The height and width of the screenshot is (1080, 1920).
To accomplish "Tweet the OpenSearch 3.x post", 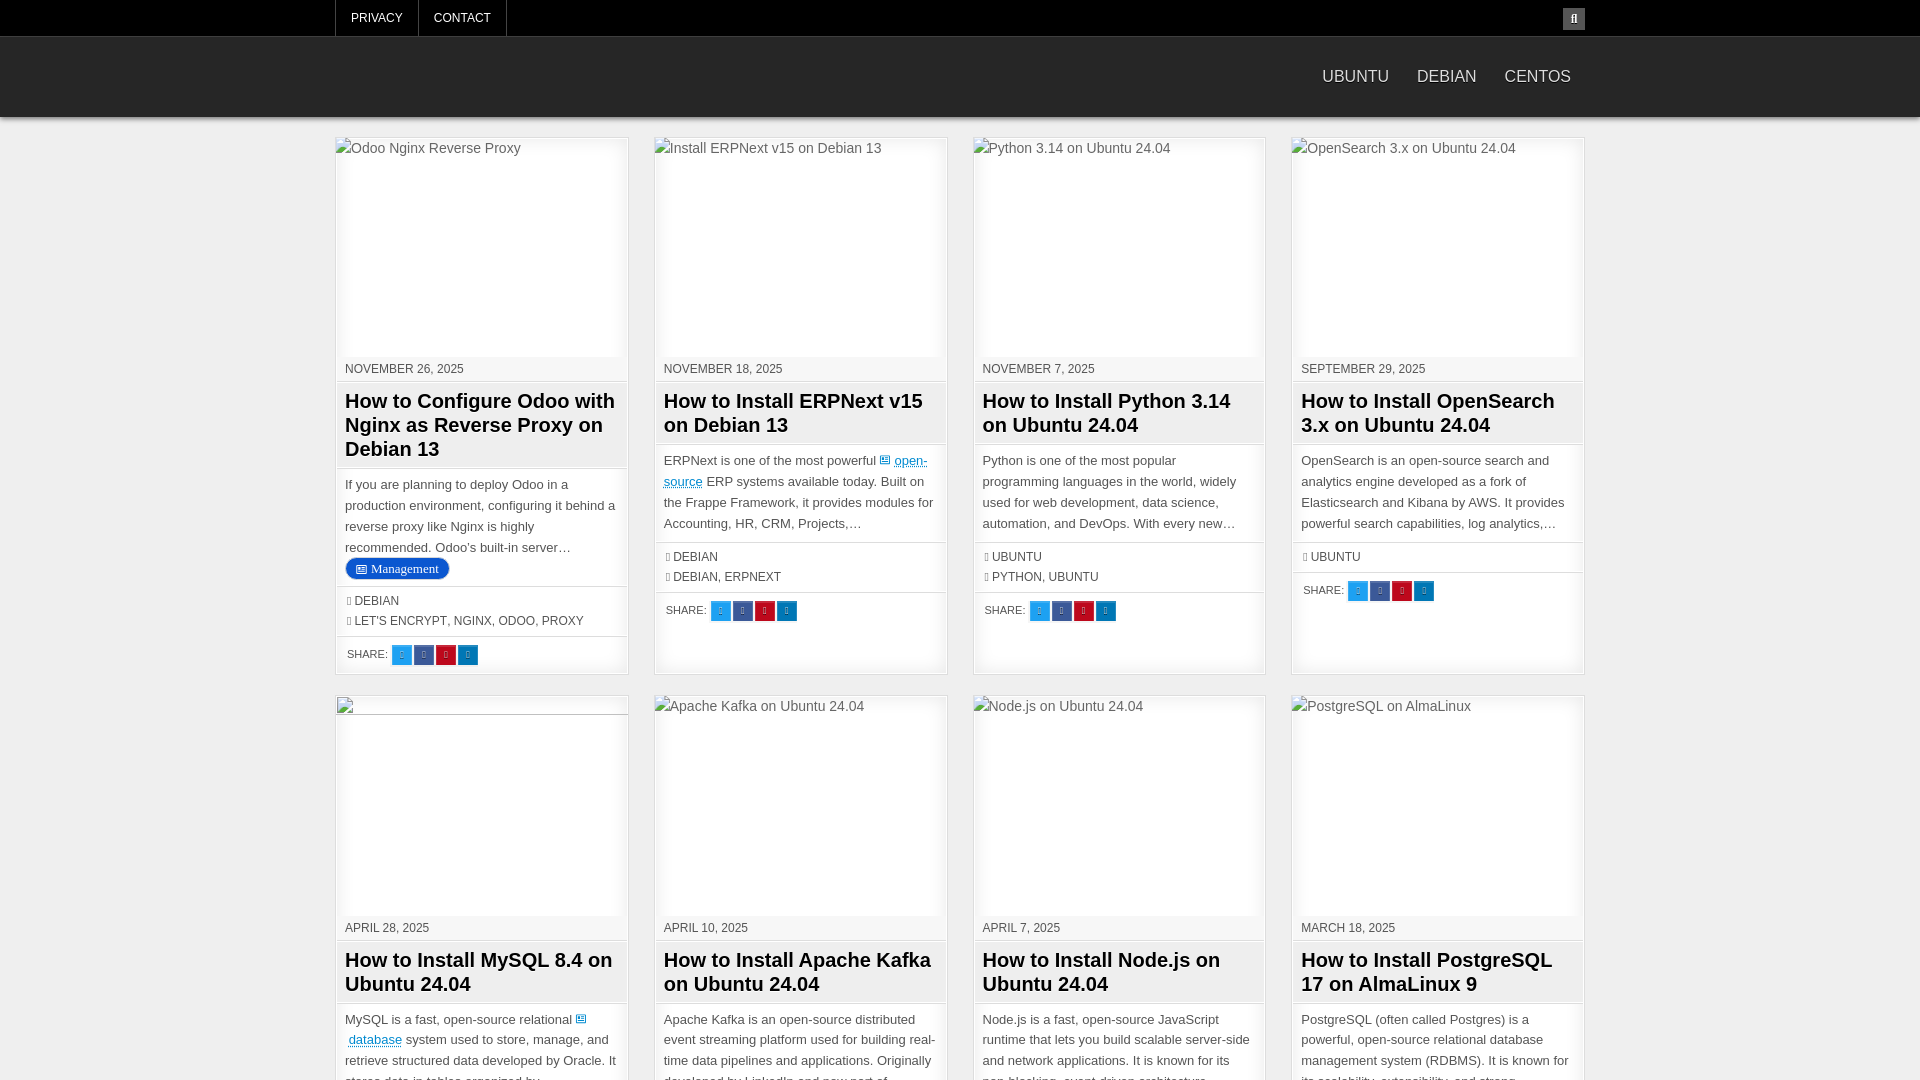I will tap(1357, 591).
